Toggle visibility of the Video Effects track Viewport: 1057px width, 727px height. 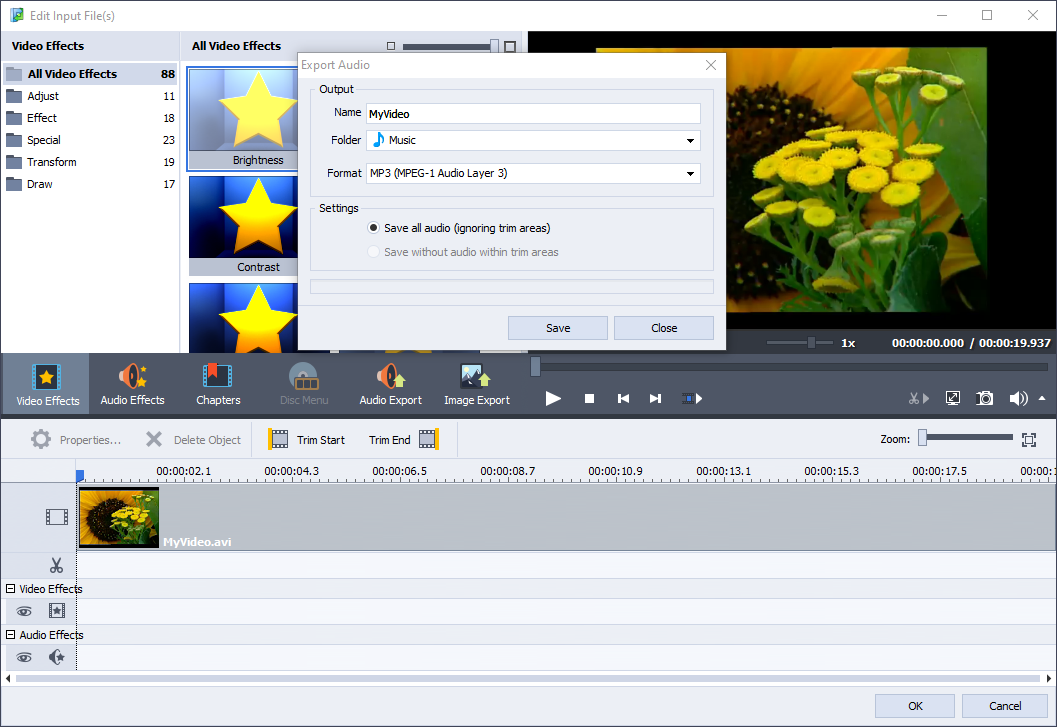[23, 611]
